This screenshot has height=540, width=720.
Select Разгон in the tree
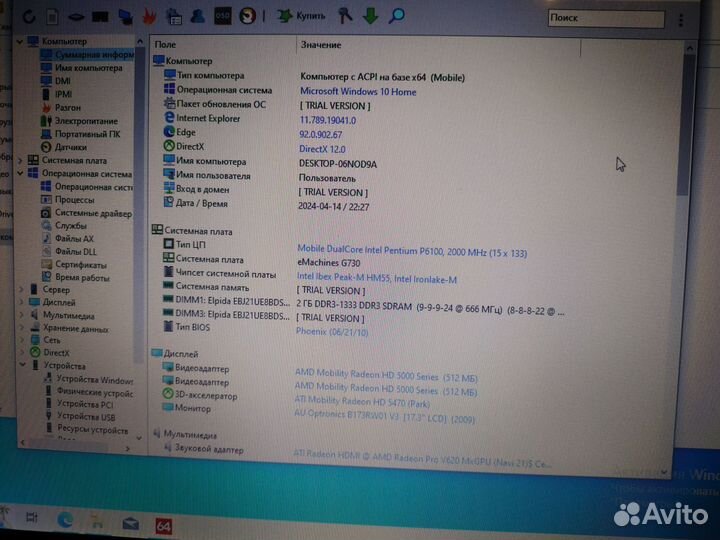68,107
